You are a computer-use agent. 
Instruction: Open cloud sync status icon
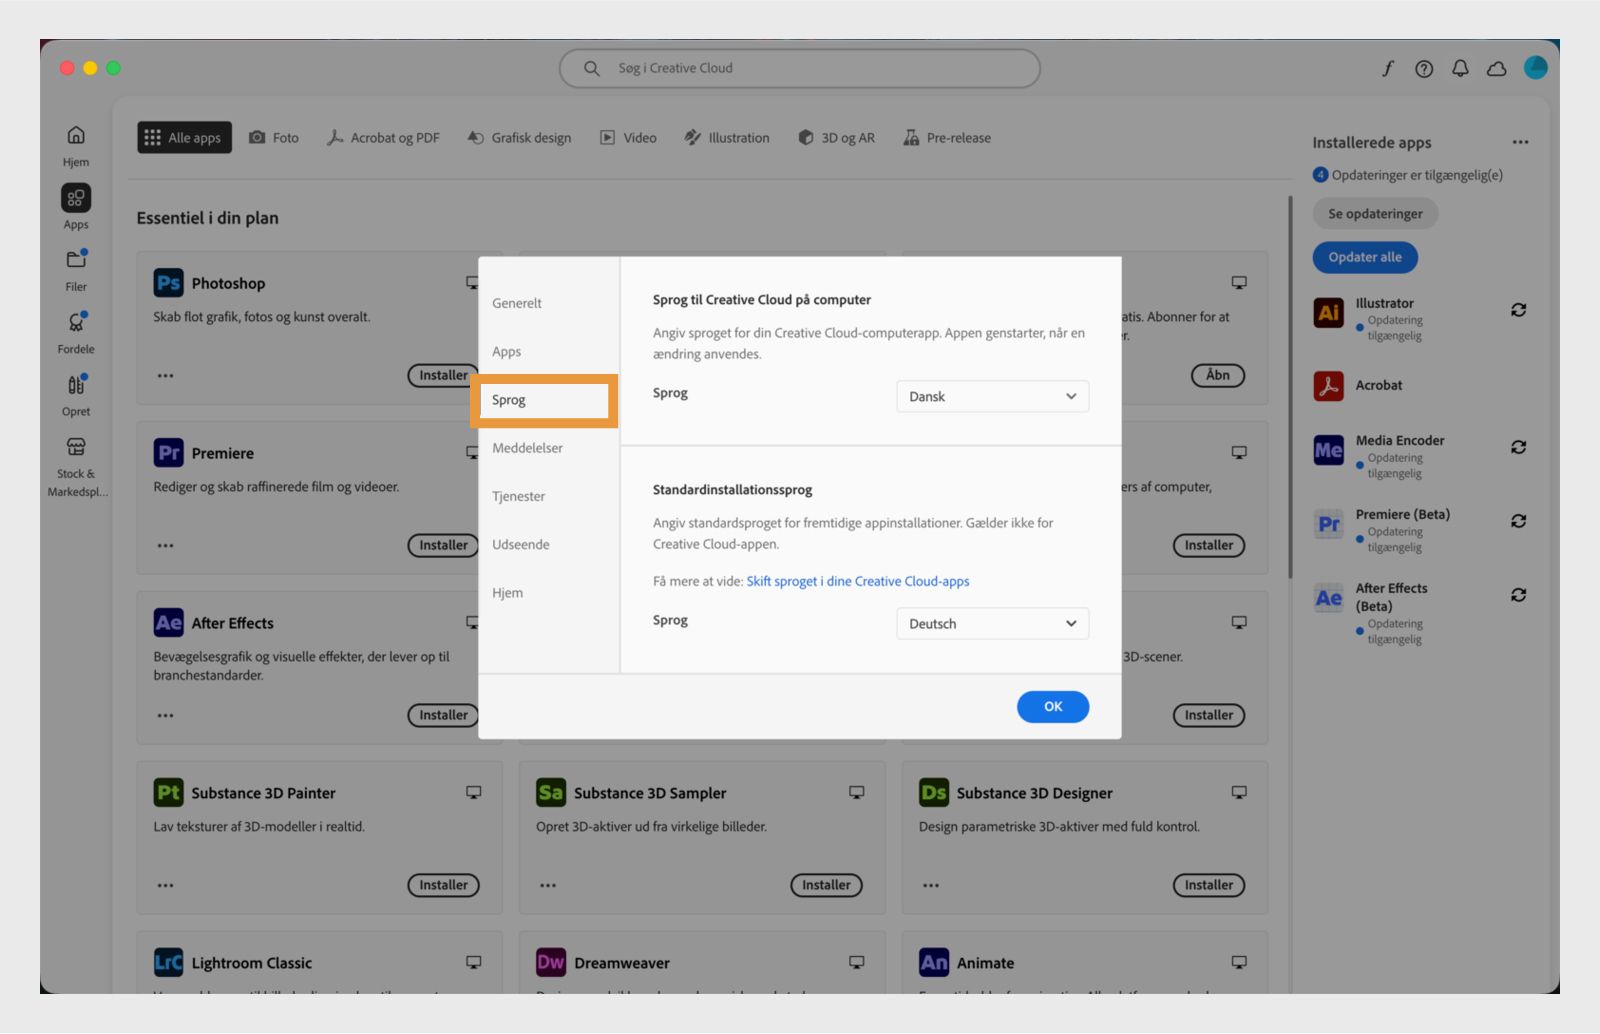coord(1497,68)
